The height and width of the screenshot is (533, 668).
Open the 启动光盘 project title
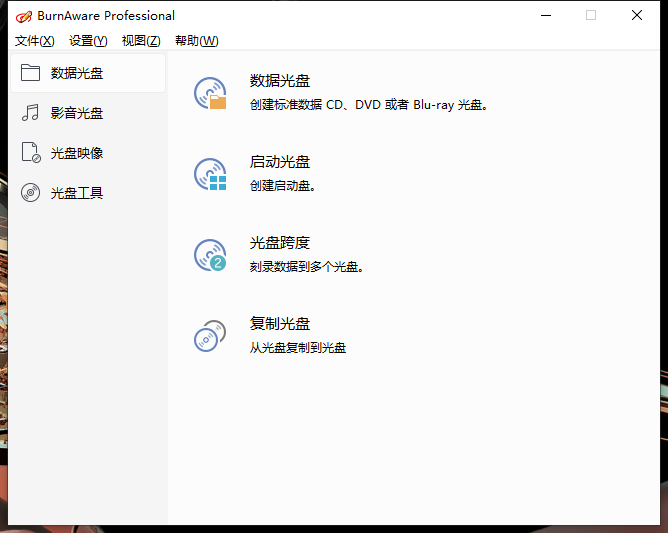pos(280,161)
